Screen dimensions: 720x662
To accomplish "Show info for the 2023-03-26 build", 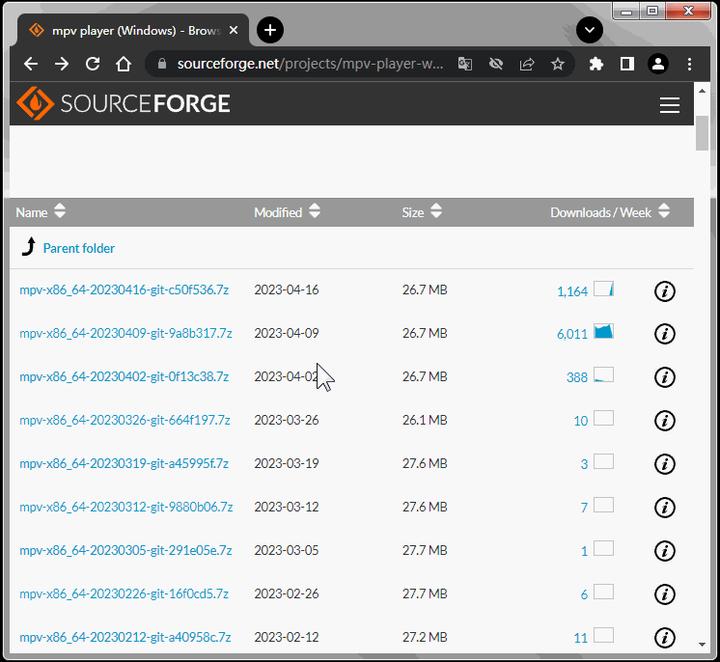I will [x=664, y=421].
